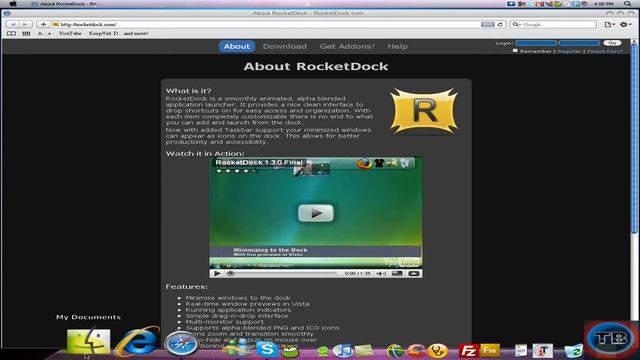Open the Help tab
The width and height of the screenshot is (640, 360).
point(398,47)
